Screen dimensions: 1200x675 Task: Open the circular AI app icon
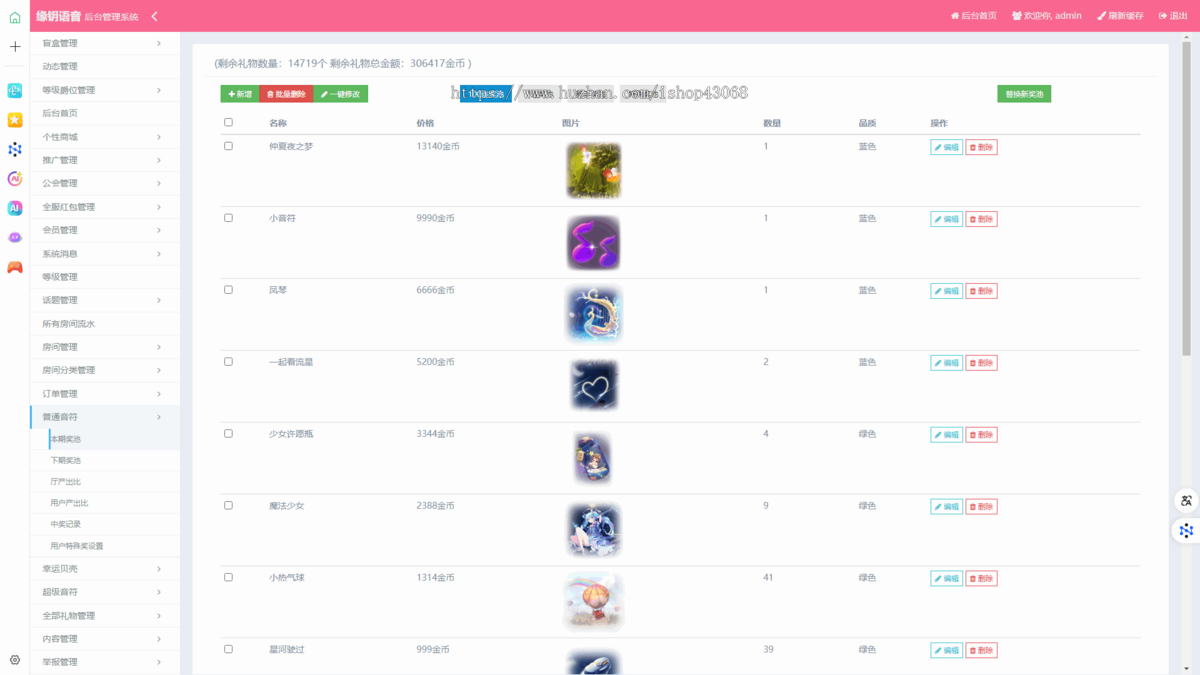[15, 179]
